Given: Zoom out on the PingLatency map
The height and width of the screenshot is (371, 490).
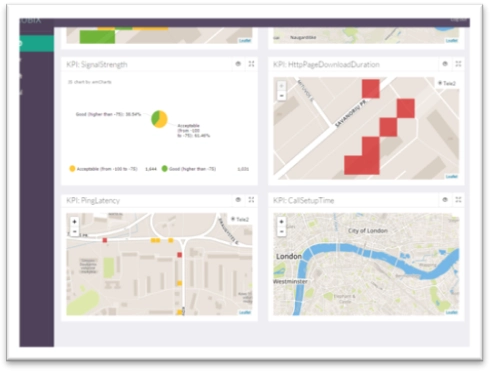Looking at the screenshot, I should (75, 231).
